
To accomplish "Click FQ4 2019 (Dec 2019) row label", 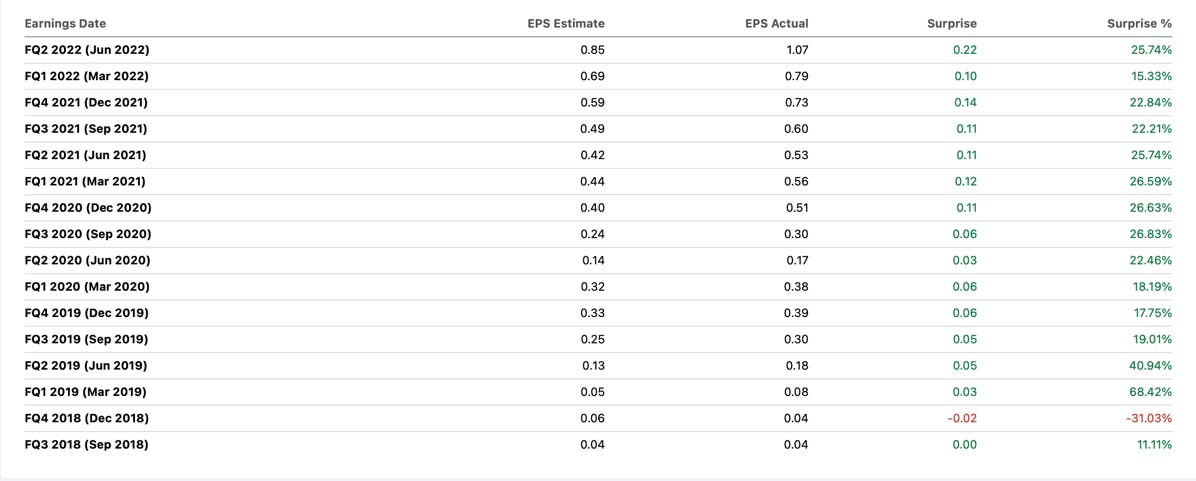I will click(x=86, y=313).
